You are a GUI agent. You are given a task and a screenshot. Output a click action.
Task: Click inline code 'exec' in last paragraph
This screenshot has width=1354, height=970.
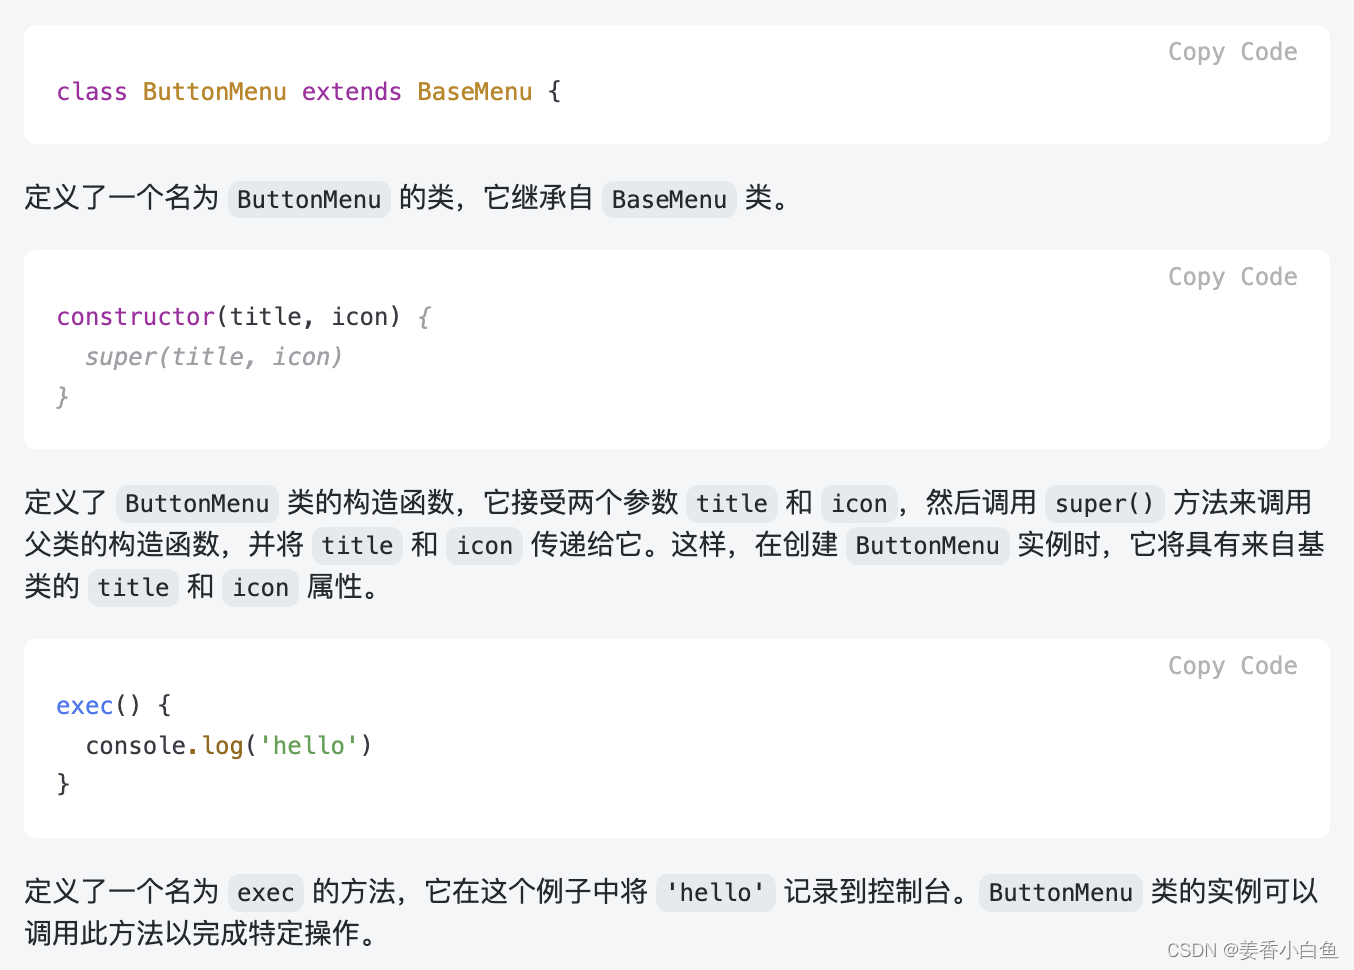click(265, 892)
